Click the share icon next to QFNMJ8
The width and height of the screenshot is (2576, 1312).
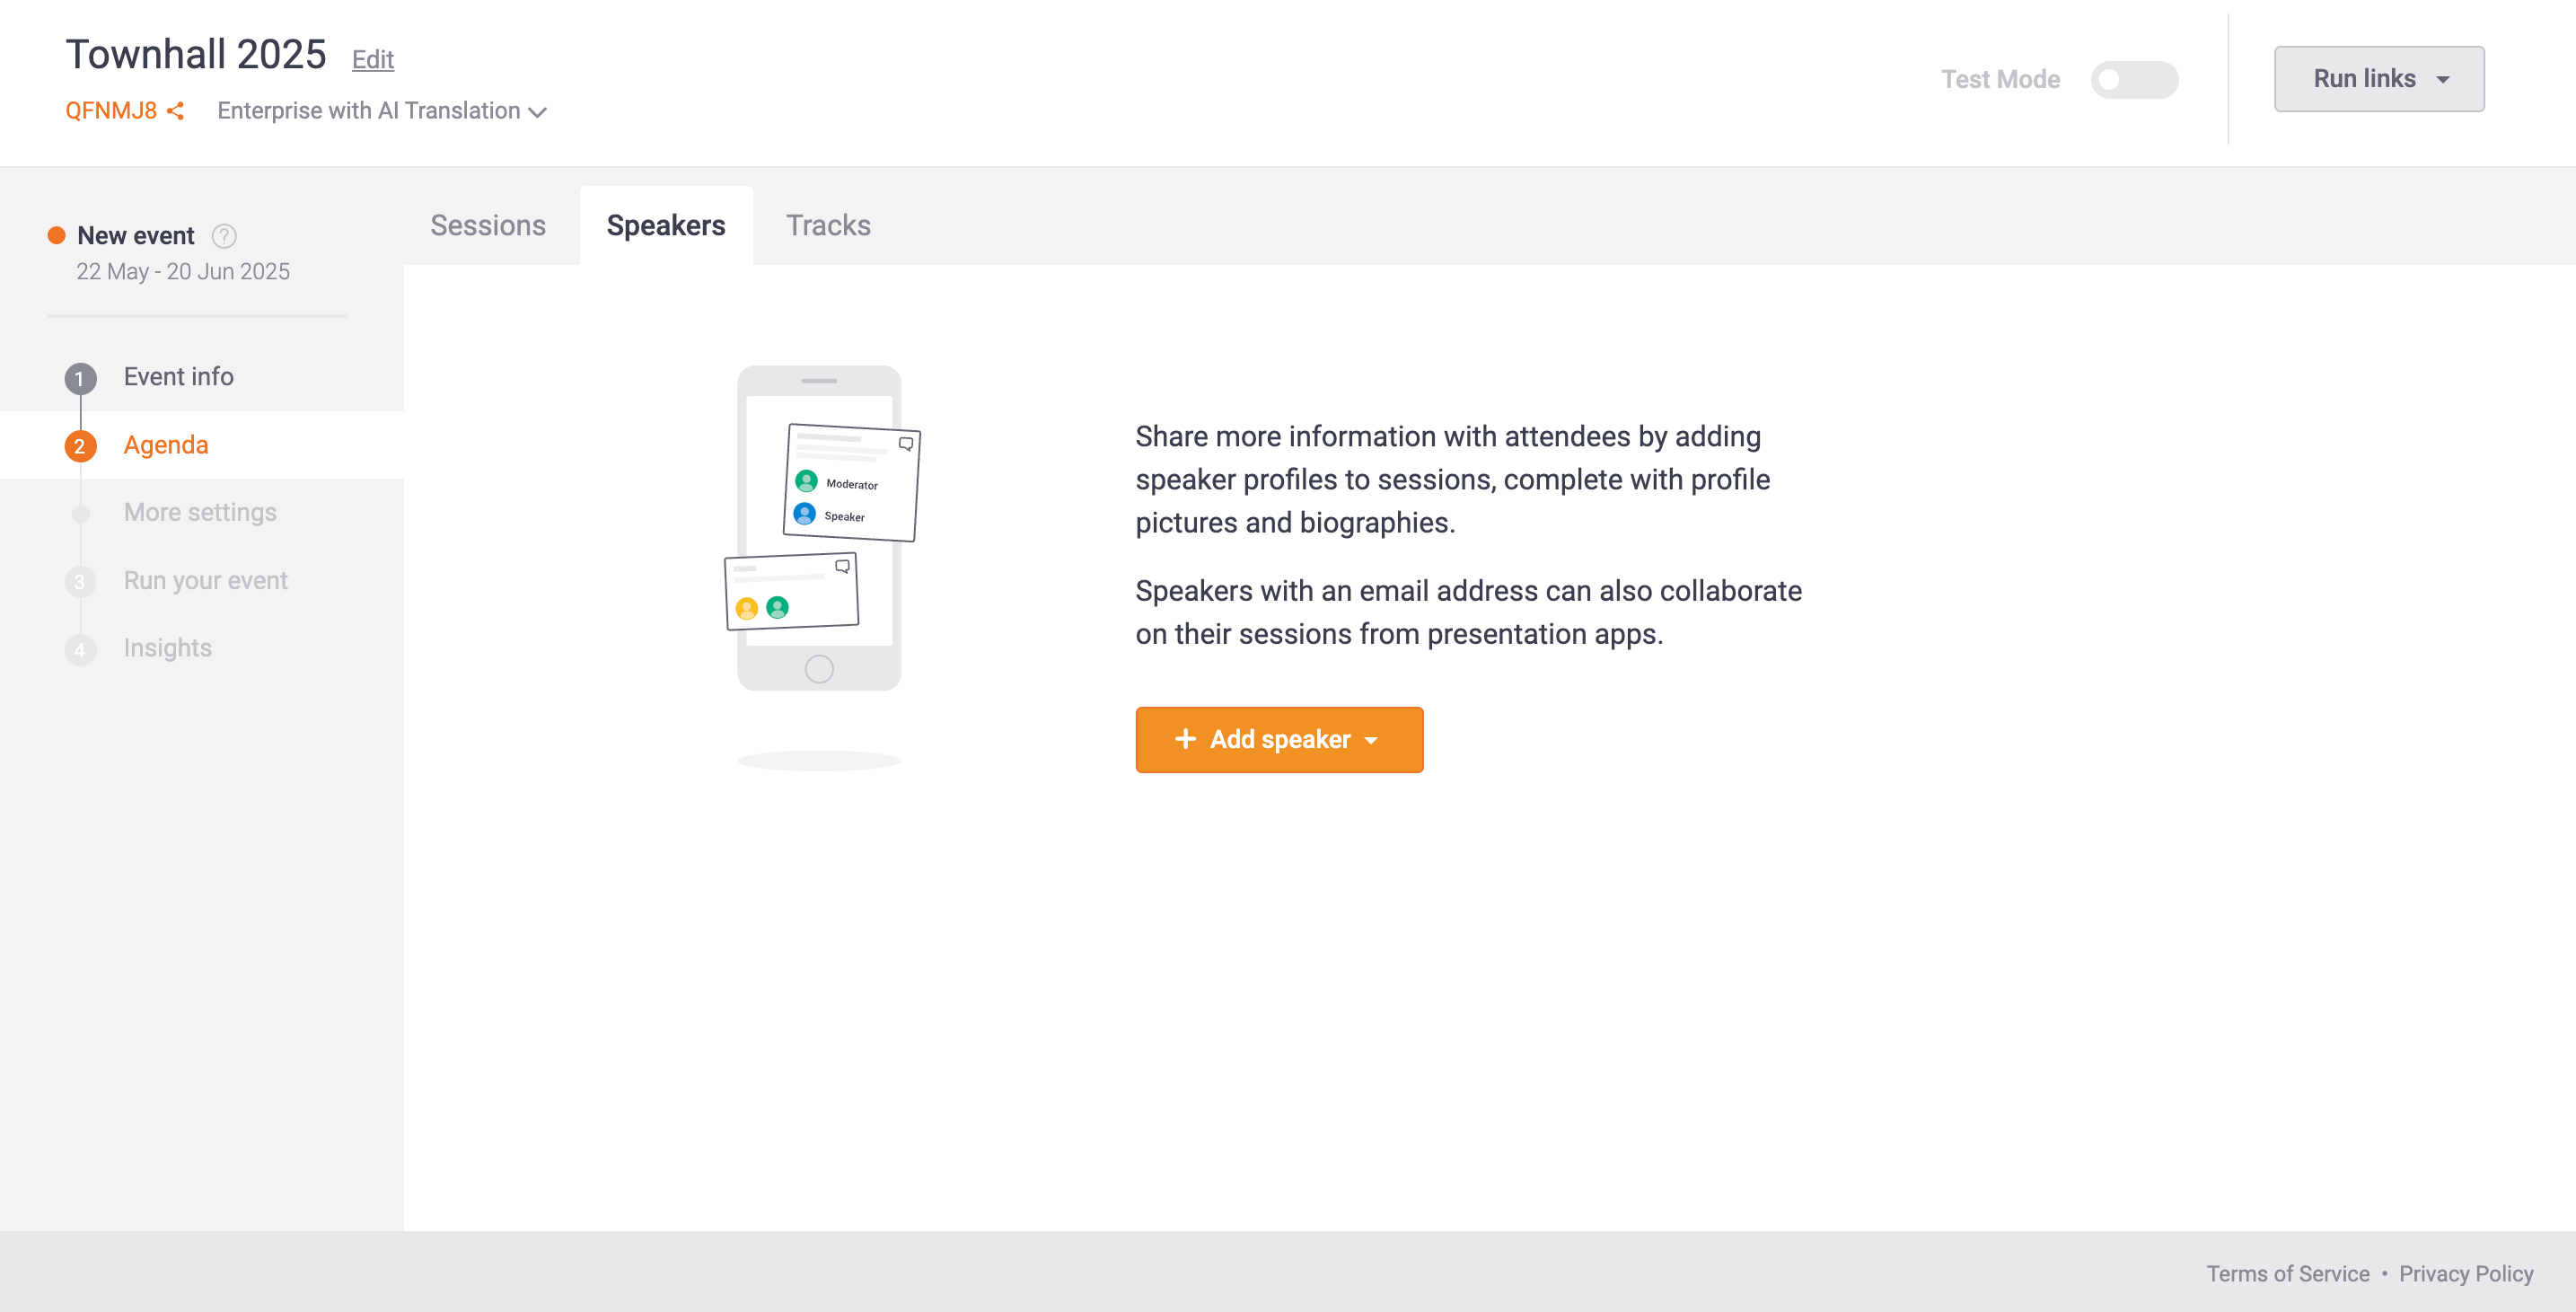[x=176, y=111]
